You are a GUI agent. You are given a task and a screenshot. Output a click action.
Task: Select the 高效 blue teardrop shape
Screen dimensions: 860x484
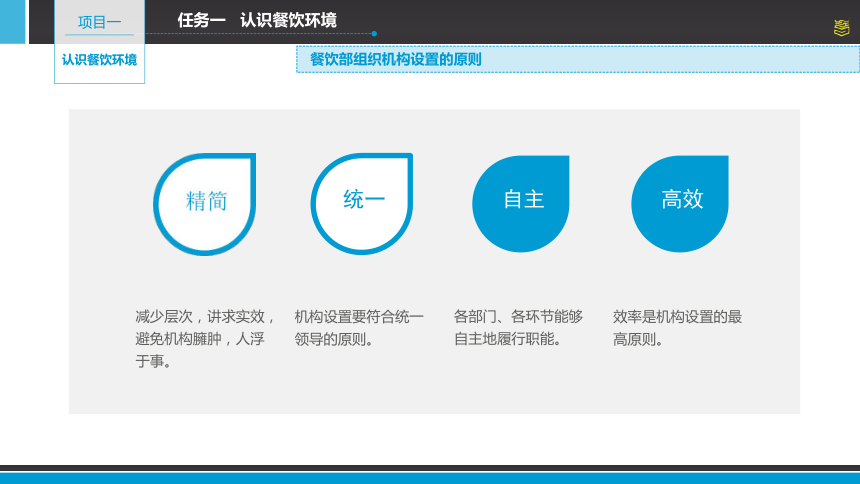(680, 204)
